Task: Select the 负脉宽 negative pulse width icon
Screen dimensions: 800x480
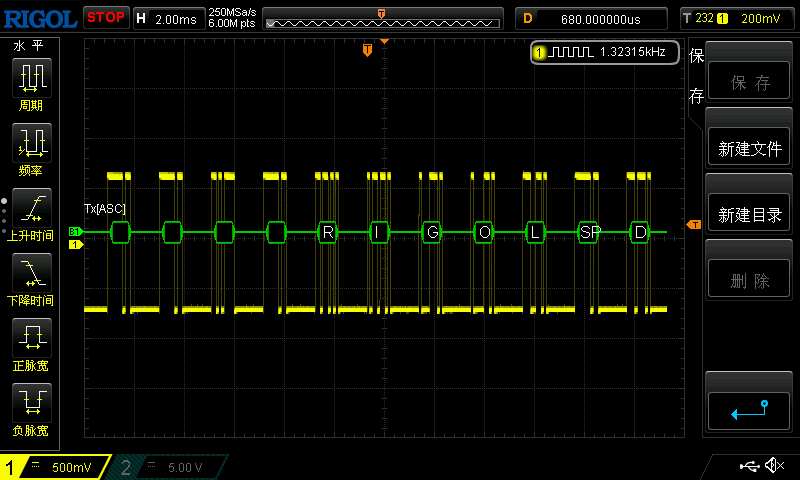Action: point(32,402)
